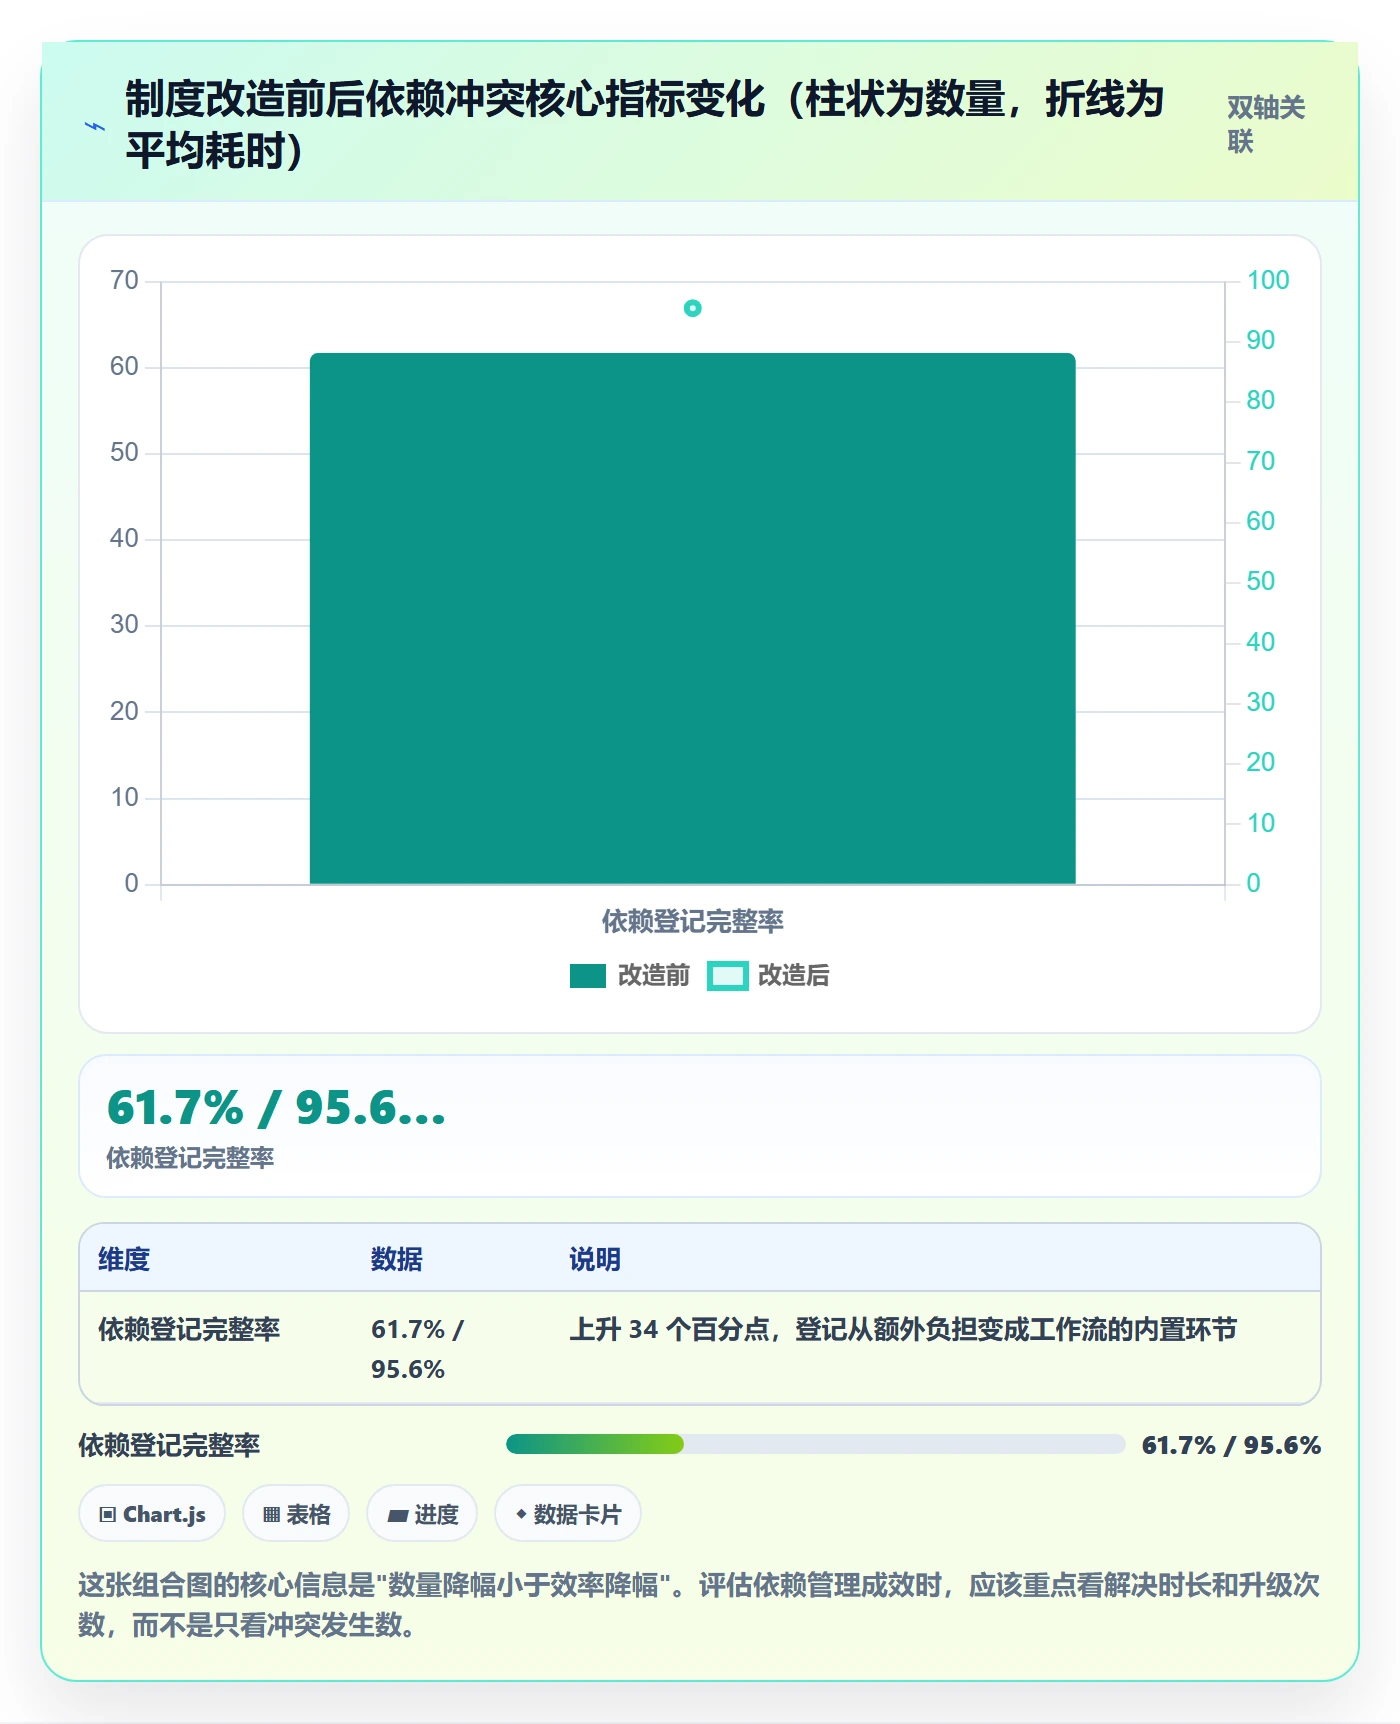
Task: Click the left-axis value 70
Action: [x=125, y=280]
